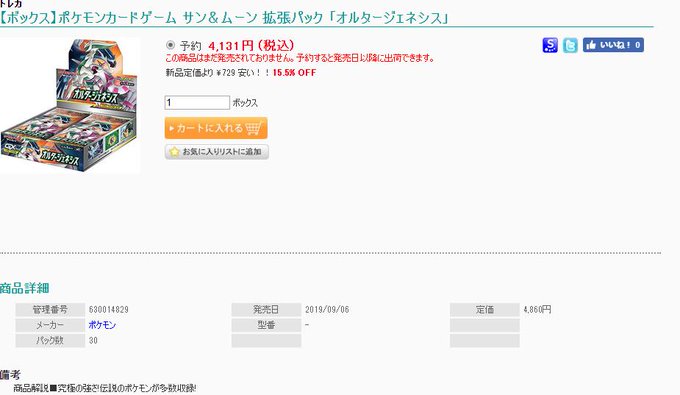This screenshot has height=395, width=680.
Task: Click the お気に入りリストに追加 button
Action: [216, 152]
